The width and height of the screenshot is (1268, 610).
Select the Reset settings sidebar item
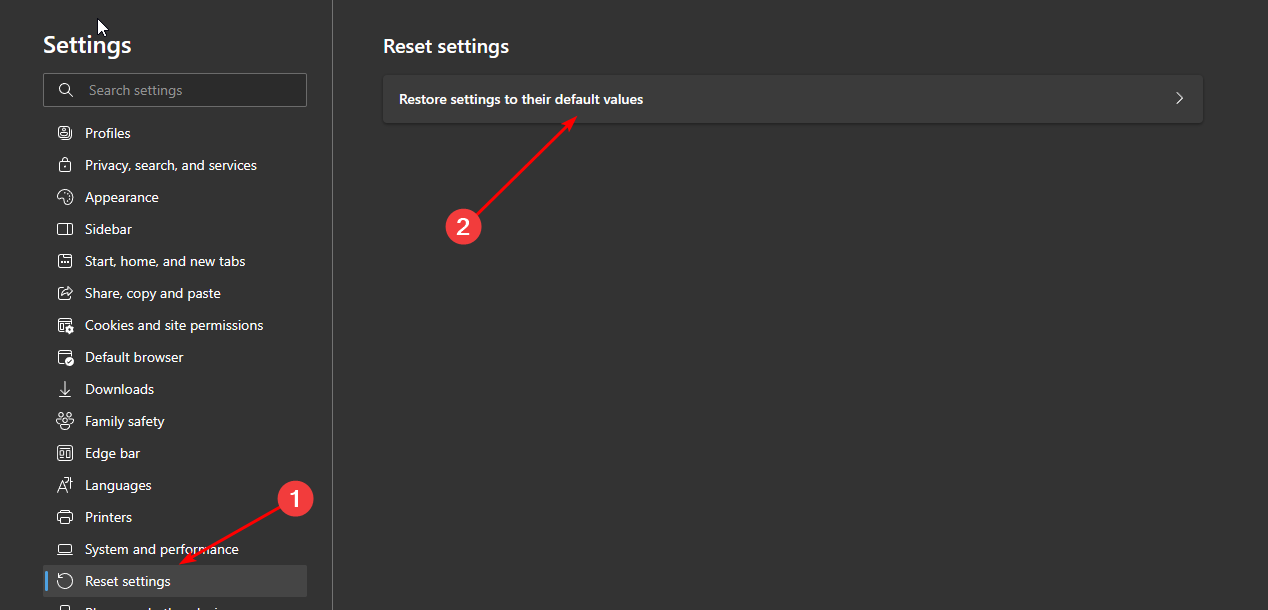click(x=127, y=580)
